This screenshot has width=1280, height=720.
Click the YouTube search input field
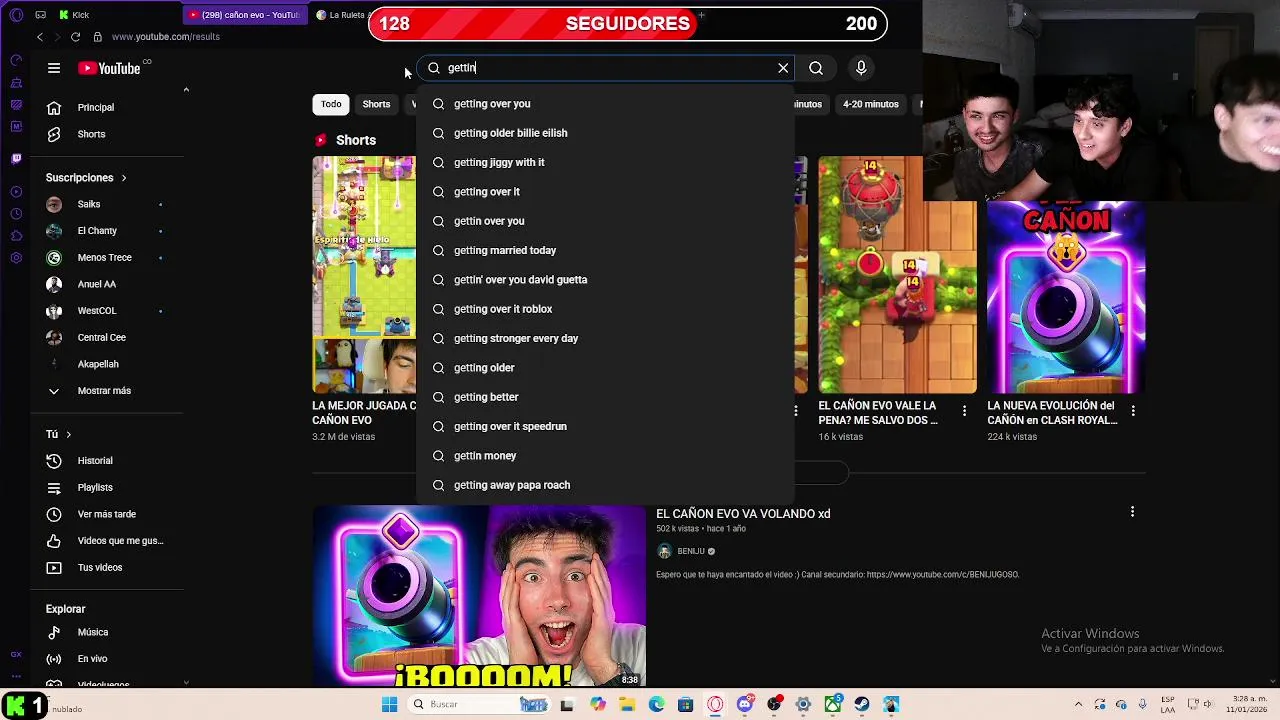coord(606,68)
